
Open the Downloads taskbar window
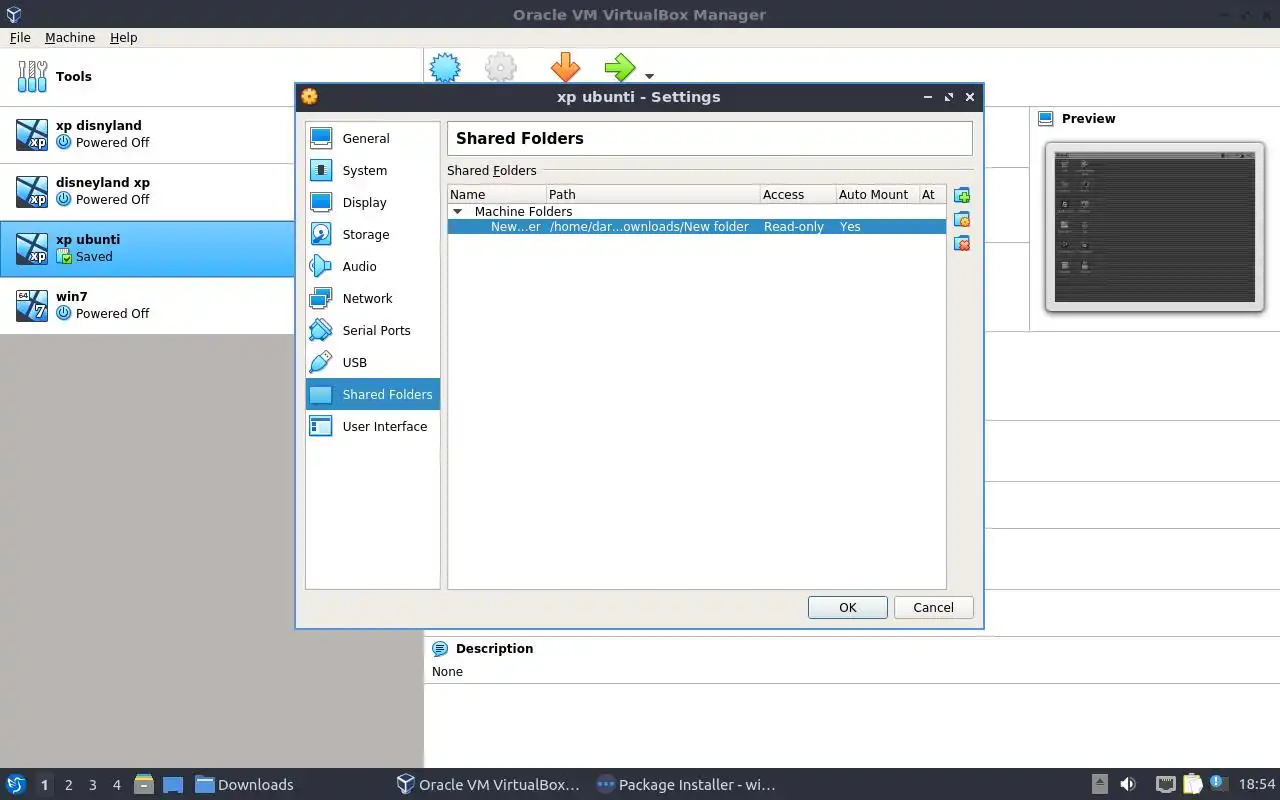[x=244, y=784]
